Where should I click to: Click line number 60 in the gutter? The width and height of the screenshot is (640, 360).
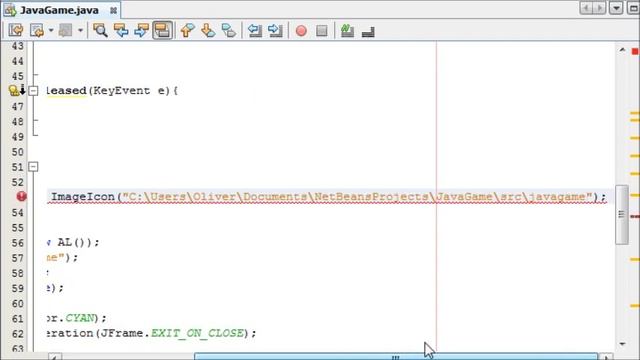click(x=18, y=304)
